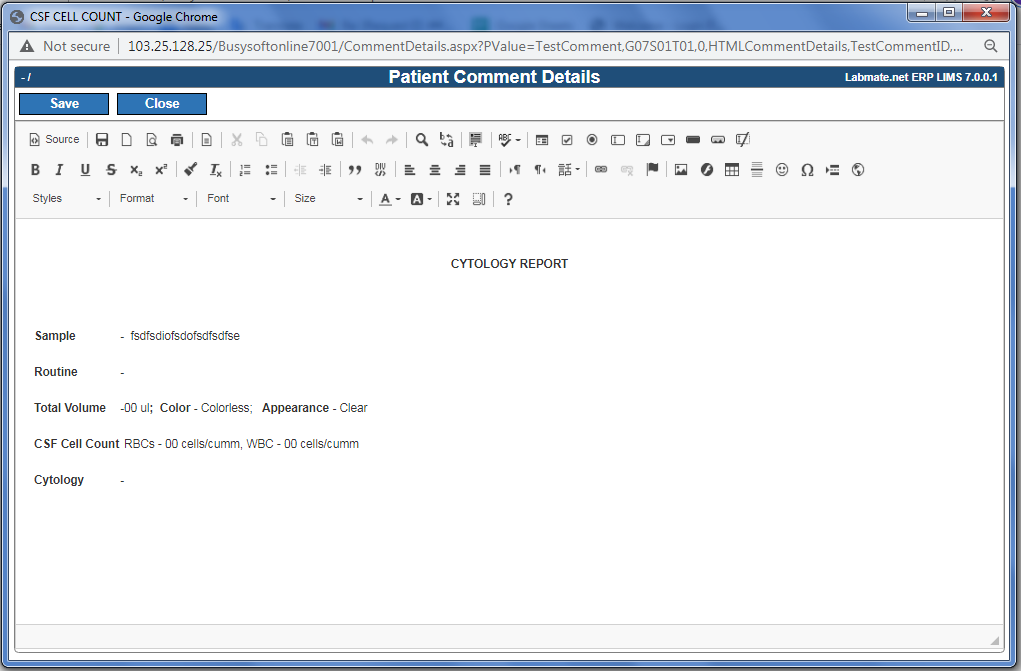This screenshot has width=1021, height=671.
Task: Insert a Selection Field
Action: pyautogui.click(x=668, y=139)
